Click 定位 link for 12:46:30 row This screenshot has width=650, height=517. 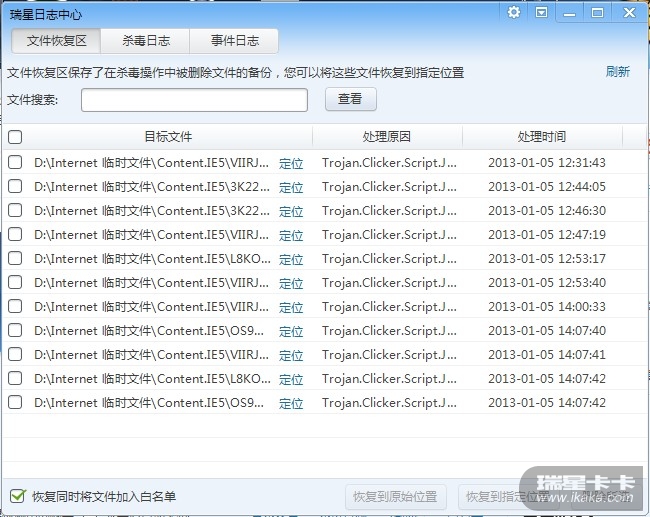[291, 212]
